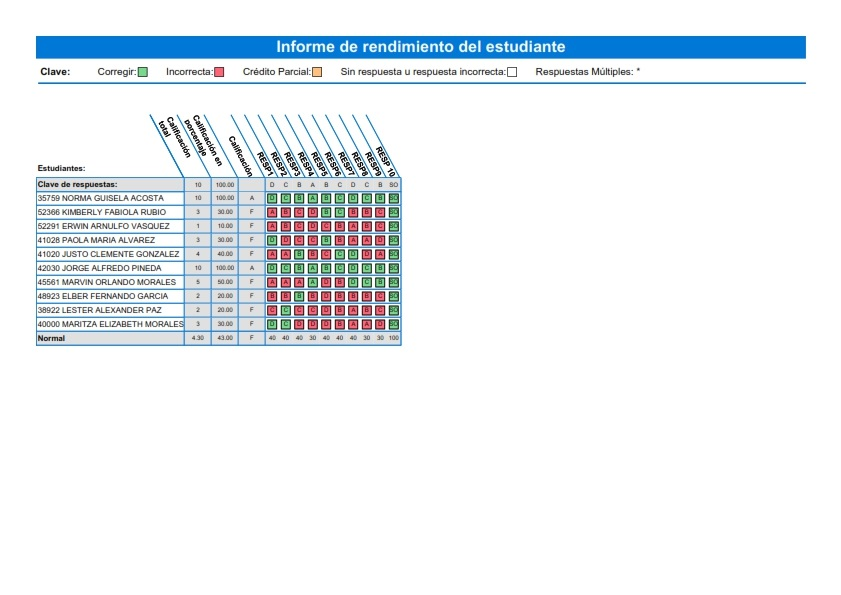Click the 100.00 percentage for JORGE ALFREDO PINEDA
Viewport: 841px width, 595px height.
(x=225, y=268)
